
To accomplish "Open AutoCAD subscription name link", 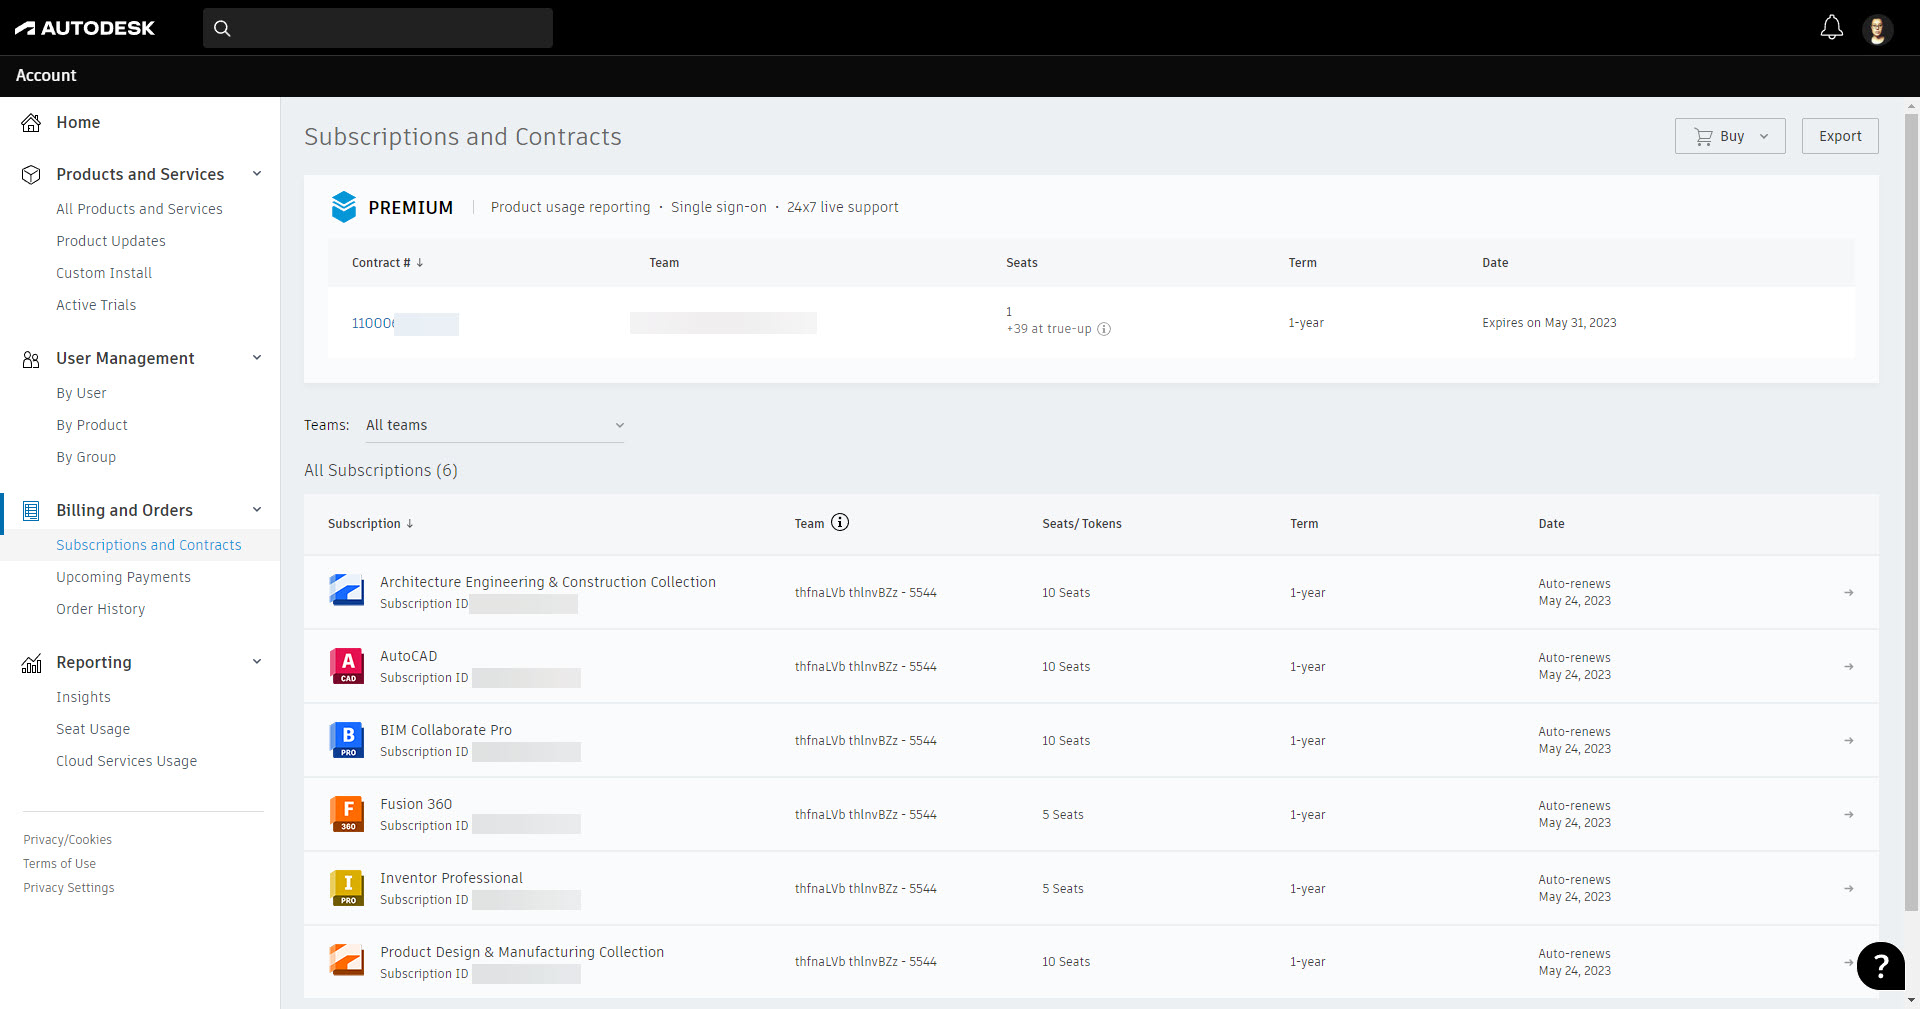I will click(408, 656).
